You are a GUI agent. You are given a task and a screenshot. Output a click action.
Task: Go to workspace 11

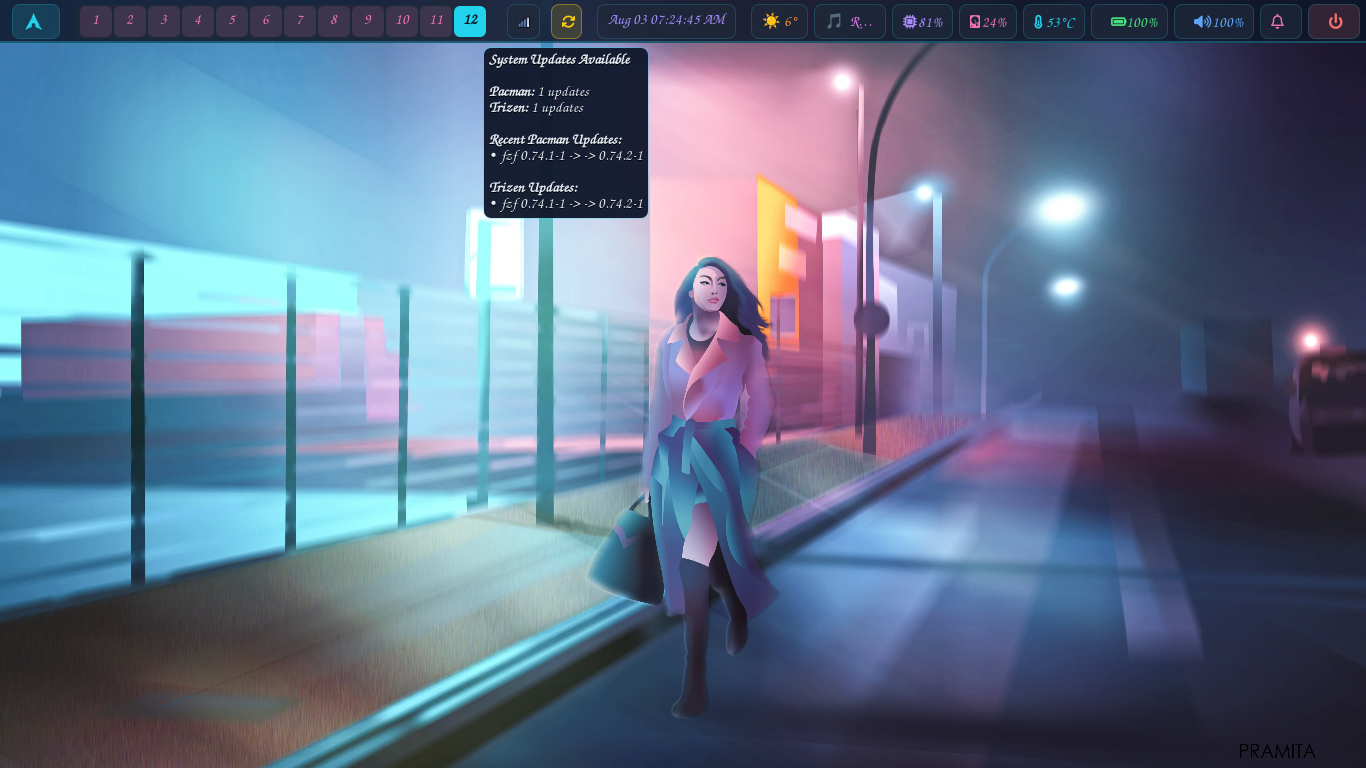436,21
